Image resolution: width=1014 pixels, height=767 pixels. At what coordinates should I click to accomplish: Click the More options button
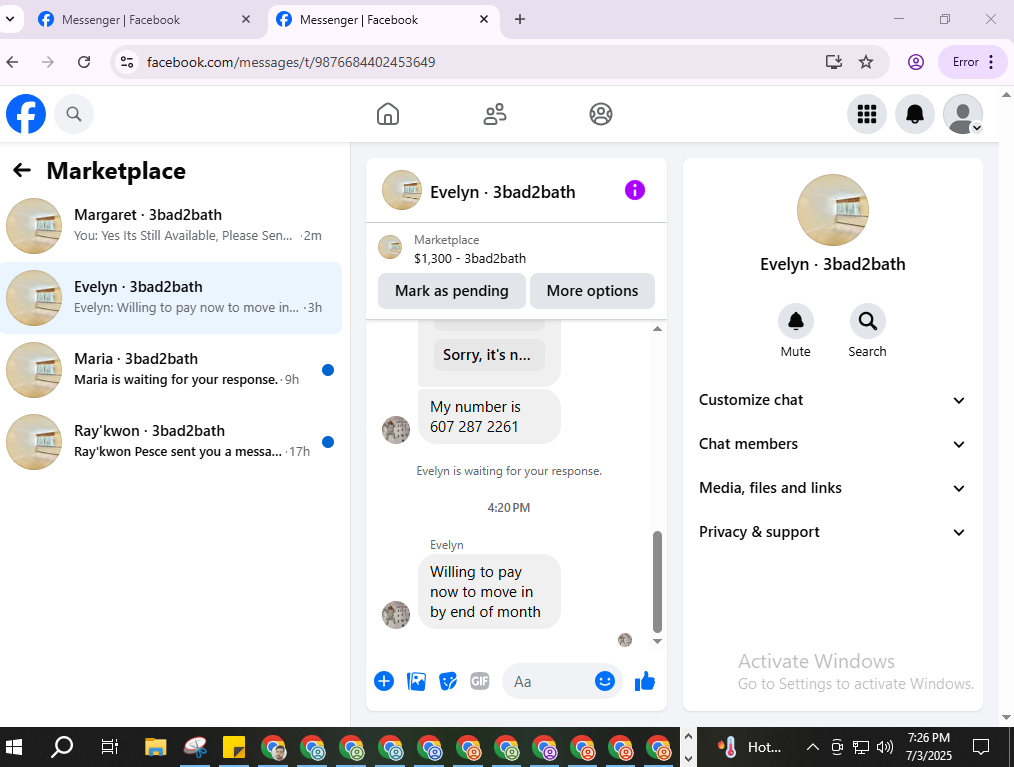592,291
